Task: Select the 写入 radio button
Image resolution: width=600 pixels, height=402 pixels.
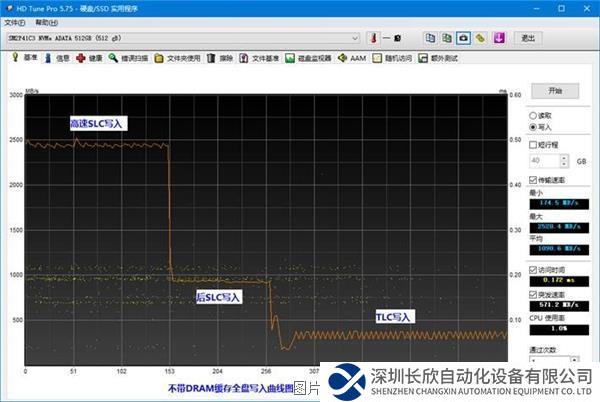Action: pyautogui.click(x=533, y=127)
